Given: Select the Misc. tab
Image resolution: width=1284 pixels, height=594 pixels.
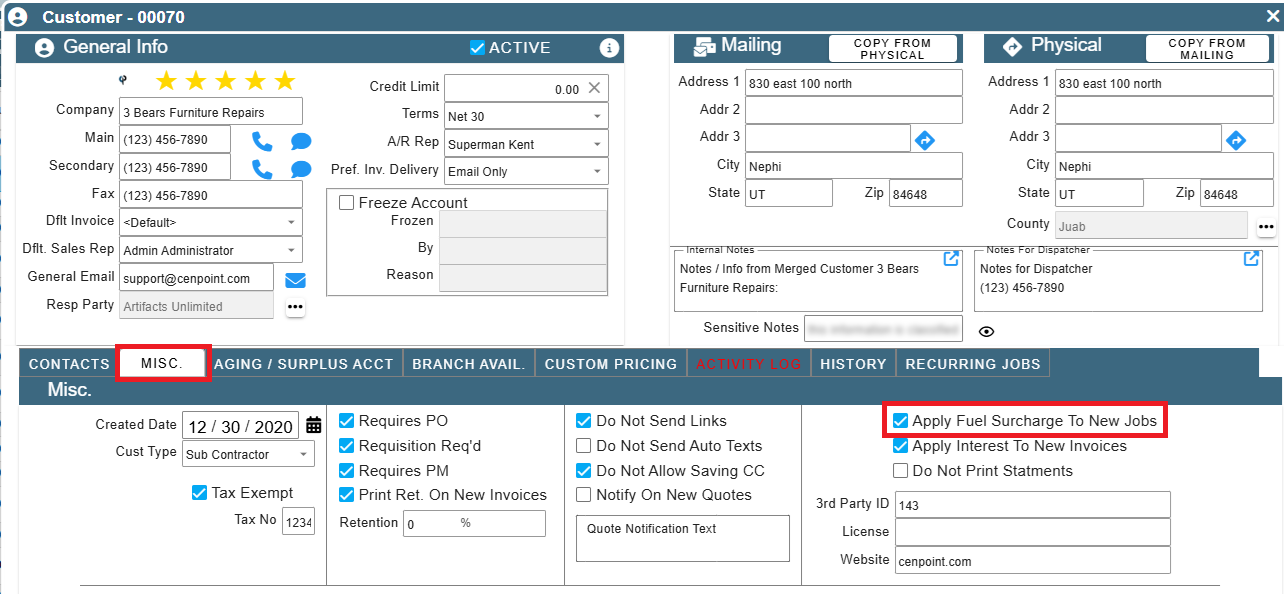Looking at the screenshot, I should (162, 364).
